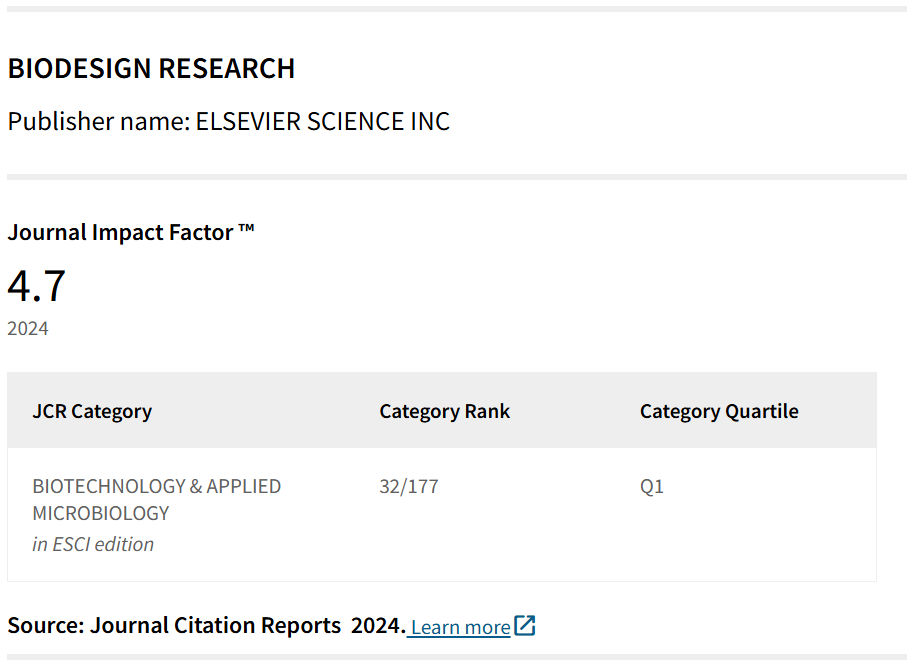Click the word MICROBIOLOGY in the category cell
Image resolution: width=913 pixels, height=664 pixels.
click(101, 513)
